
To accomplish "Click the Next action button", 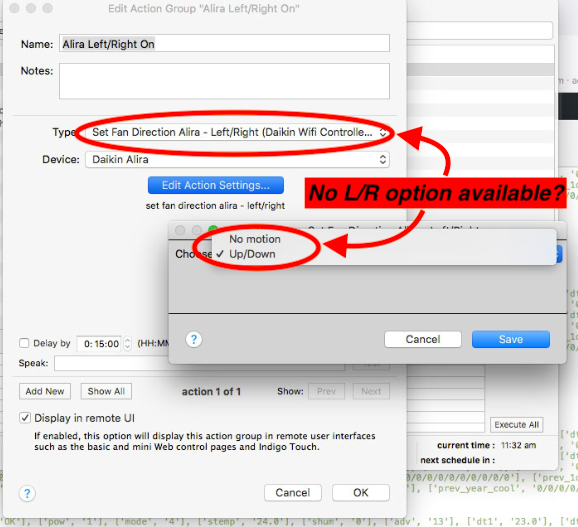I will 371,391.
